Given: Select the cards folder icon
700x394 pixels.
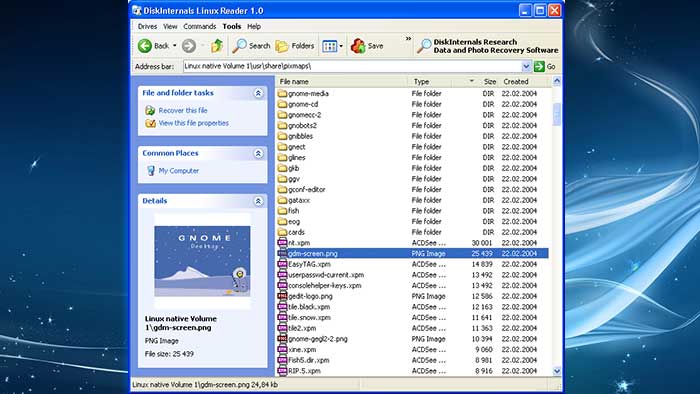Looking at the screenshot, I should pyautogui.click(x=282, y=232).
